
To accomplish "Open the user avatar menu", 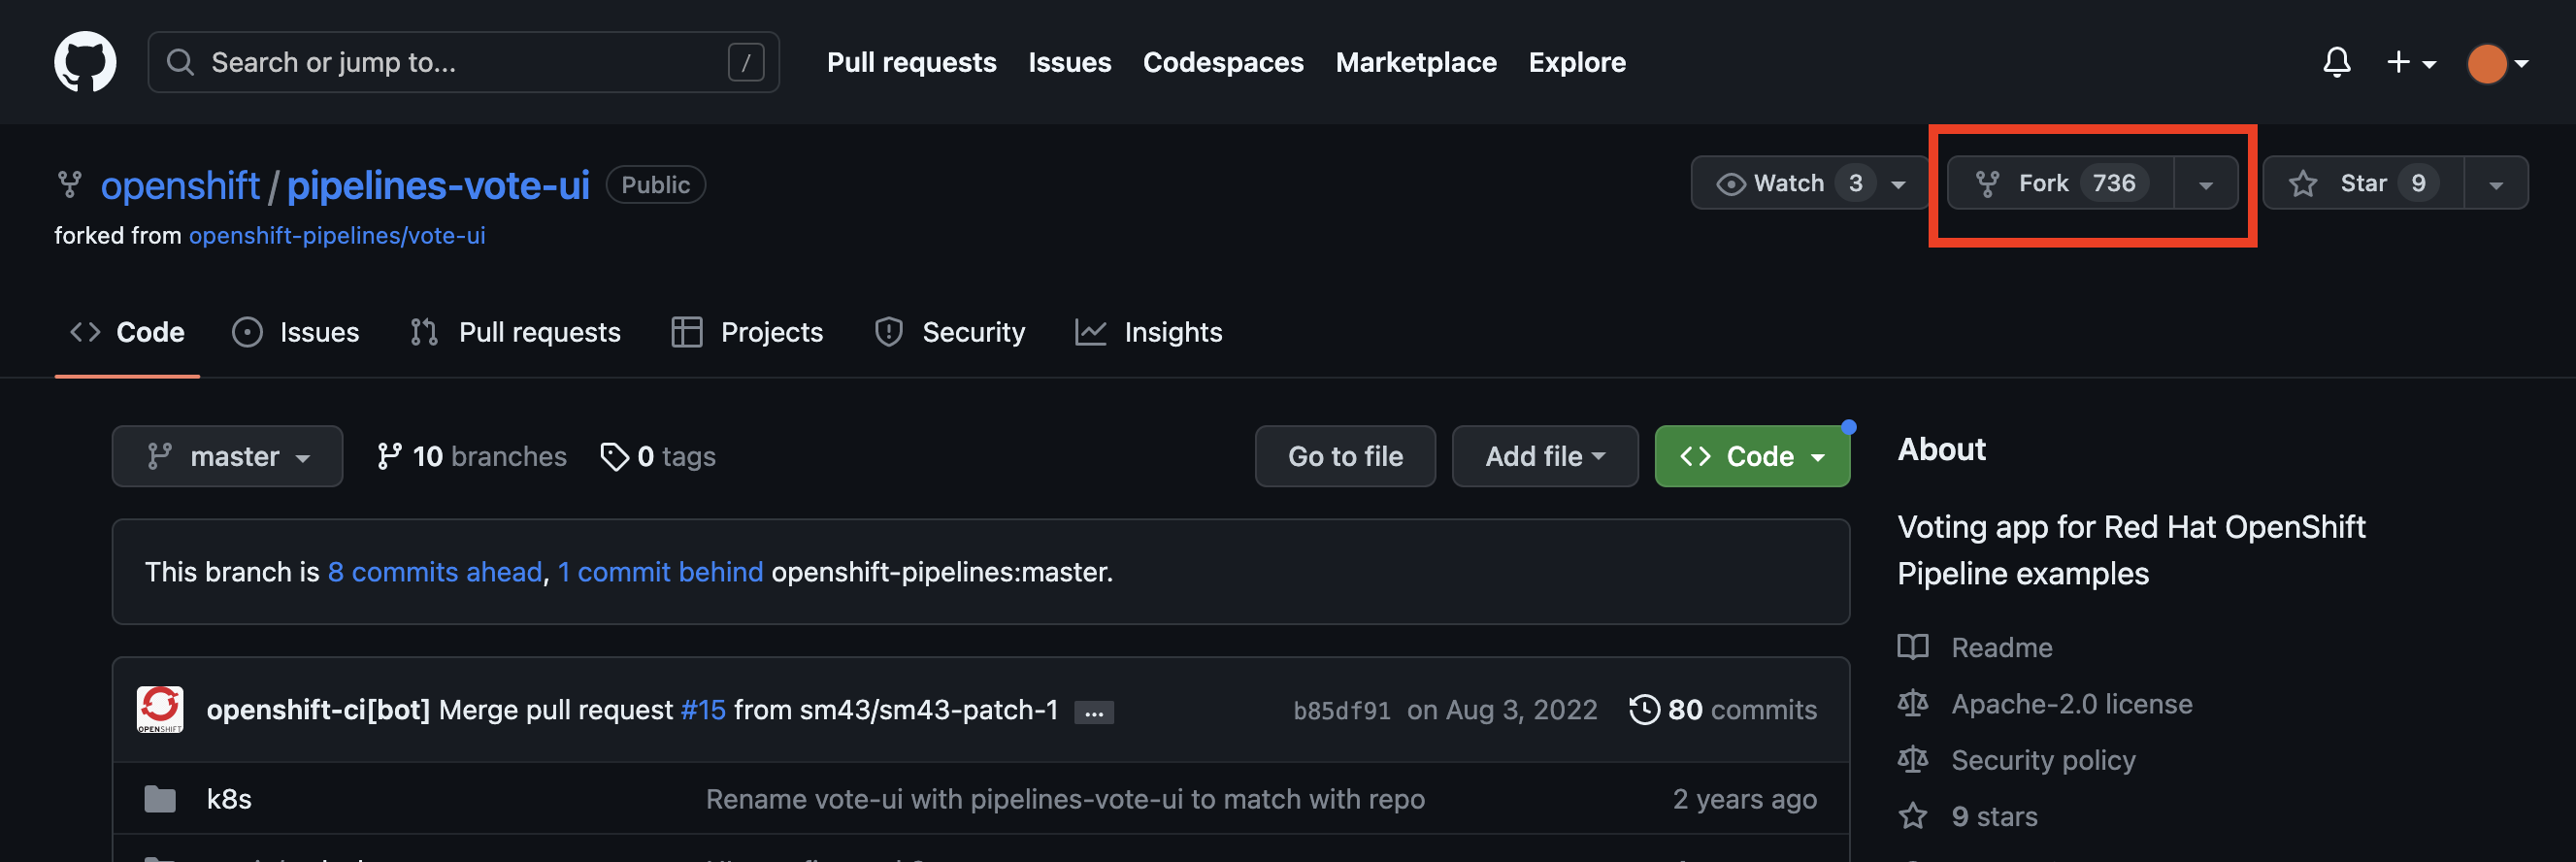I will click(2497, 64).
